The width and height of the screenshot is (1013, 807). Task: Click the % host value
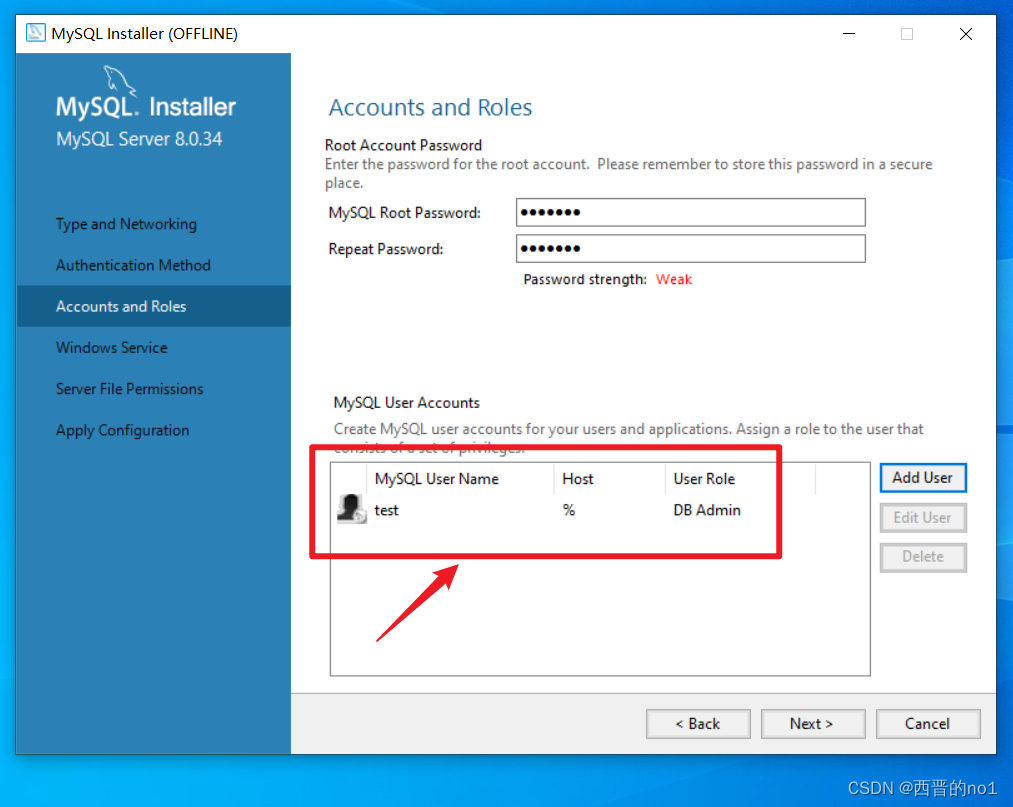click(569, 510)
